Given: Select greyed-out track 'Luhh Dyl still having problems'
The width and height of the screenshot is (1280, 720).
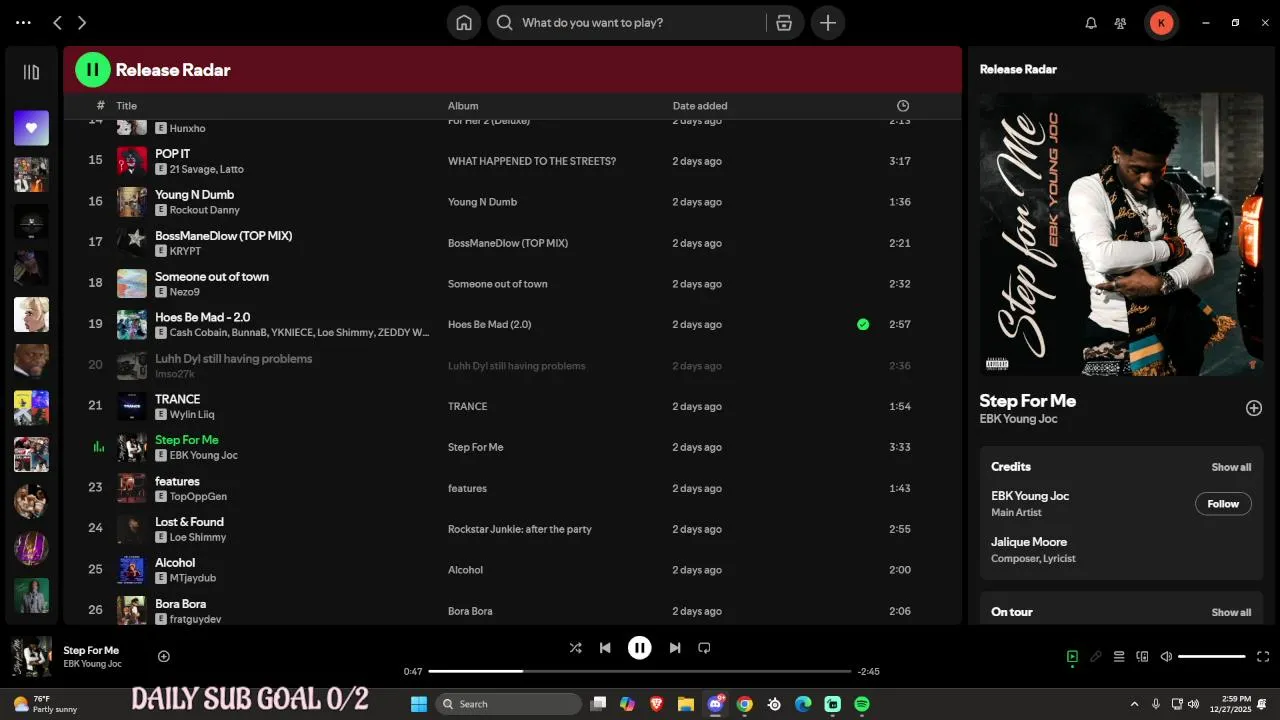Looking at the screenshot, I should (233, 359).
